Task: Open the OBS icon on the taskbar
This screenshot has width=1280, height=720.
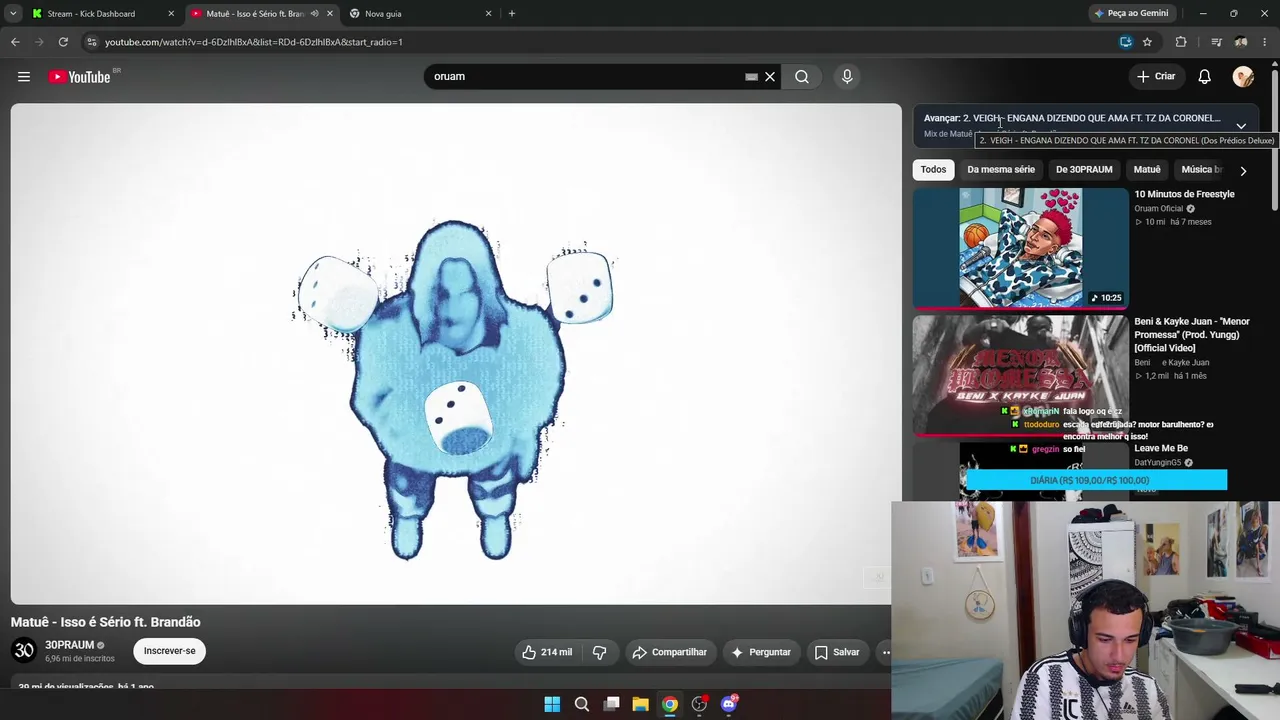Action: [x=700, y=704]
